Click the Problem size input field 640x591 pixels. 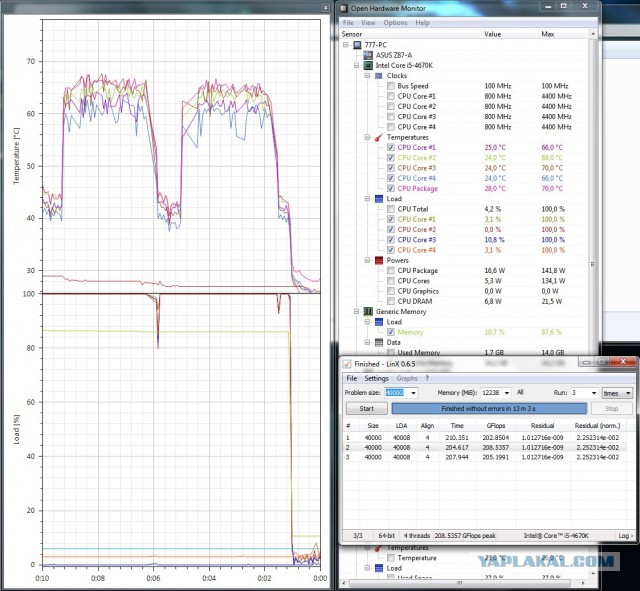(x=397, y=393)
